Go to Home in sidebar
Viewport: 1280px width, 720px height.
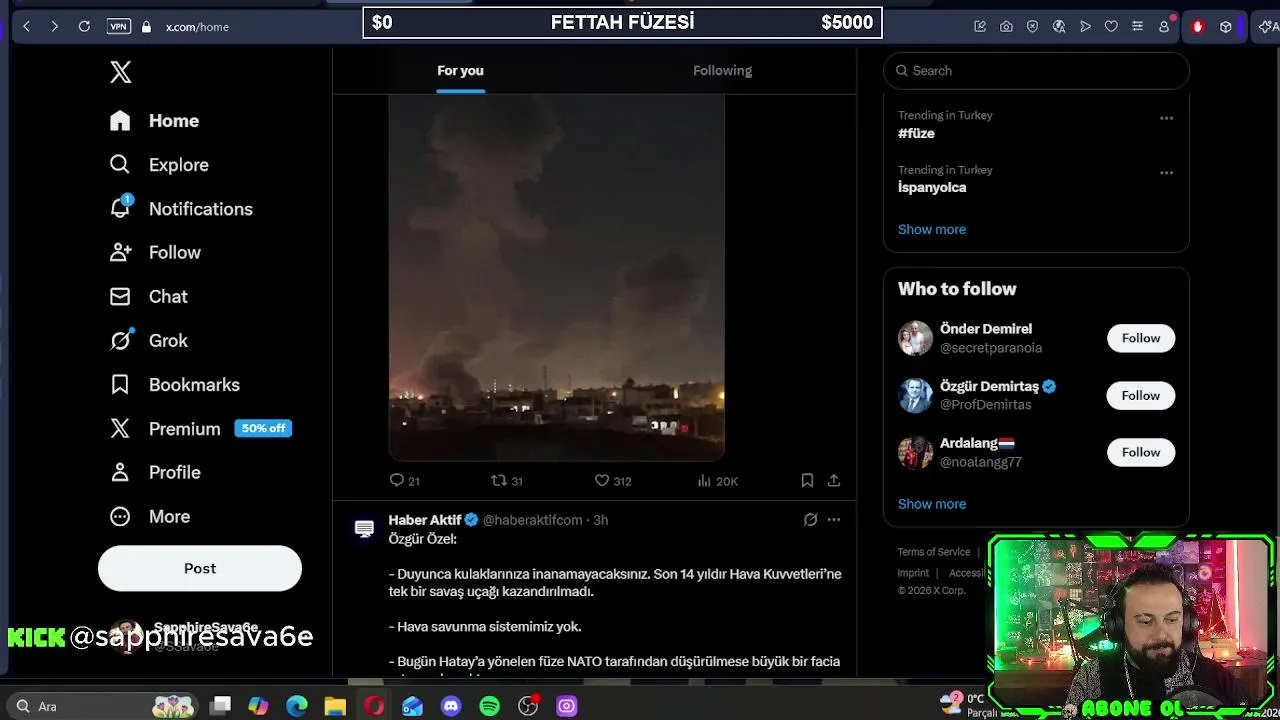155,121
